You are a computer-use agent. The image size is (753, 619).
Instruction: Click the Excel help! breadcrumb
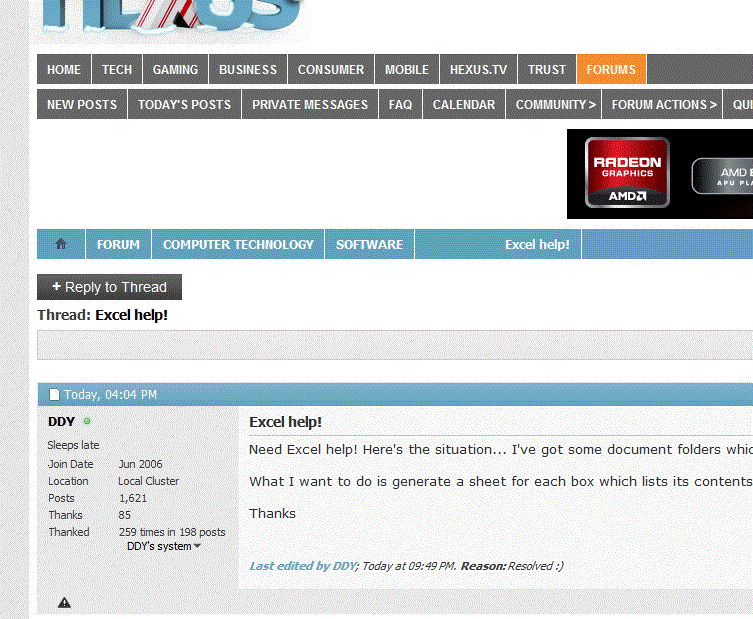pos(537,244)
